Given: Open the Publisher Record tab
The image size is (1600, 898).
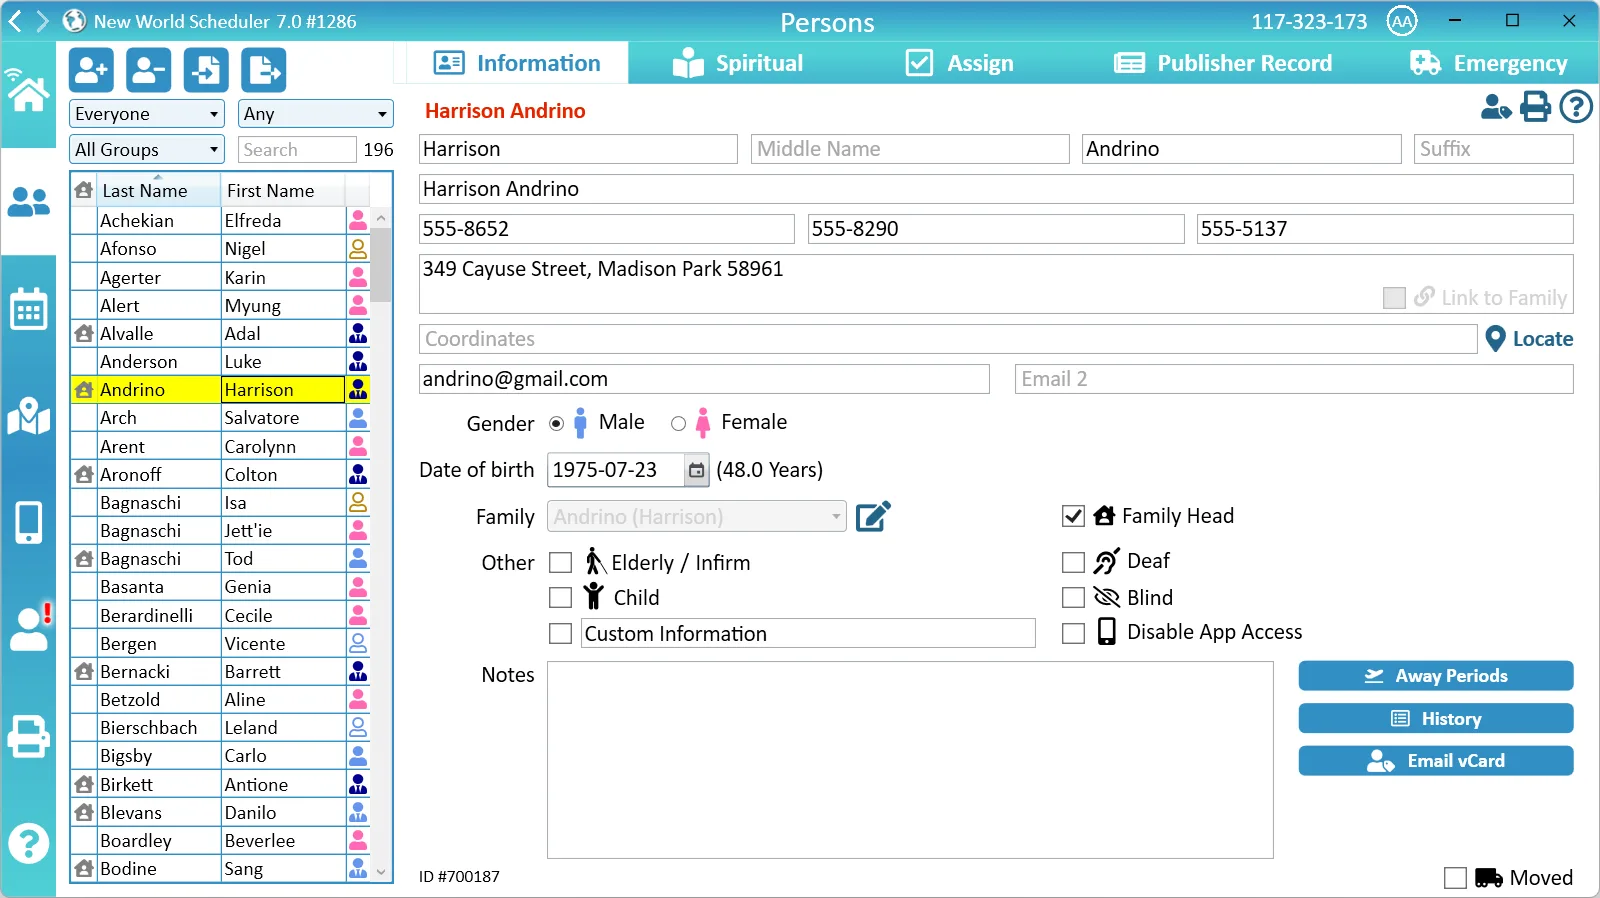Looking at the screenshot, I should [1223, 63].
